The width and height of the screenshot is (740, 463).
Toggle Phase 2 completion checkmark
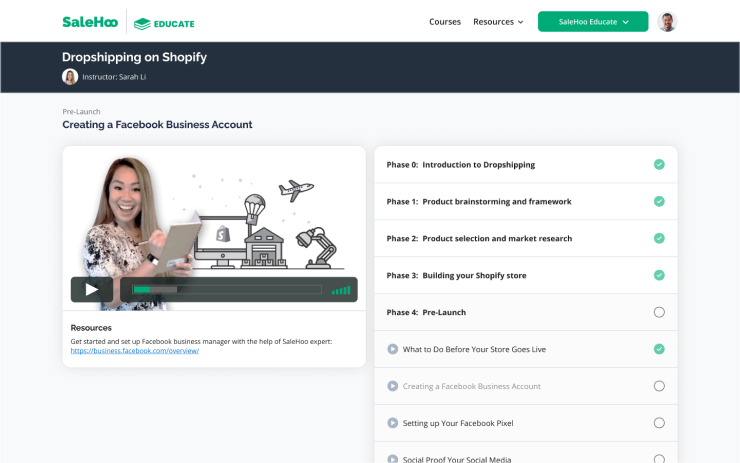coord(659,238)
